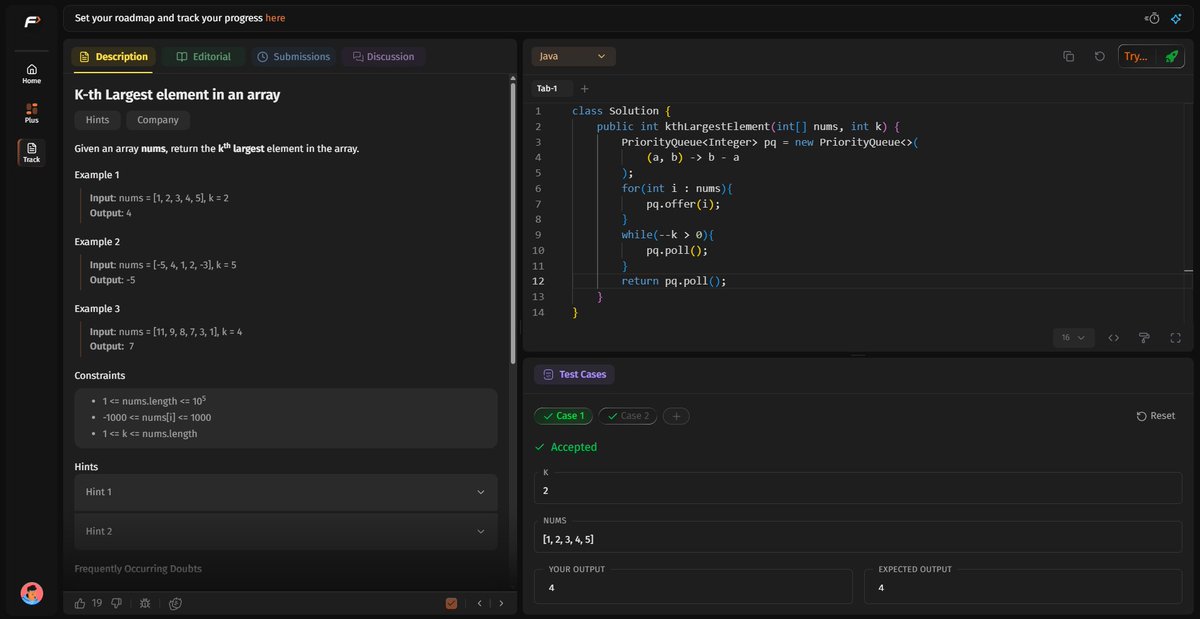The height and width of the screenshot is (619, 1200).
Task: Open the paint roller theme settings
Action: coord(1144,338)
